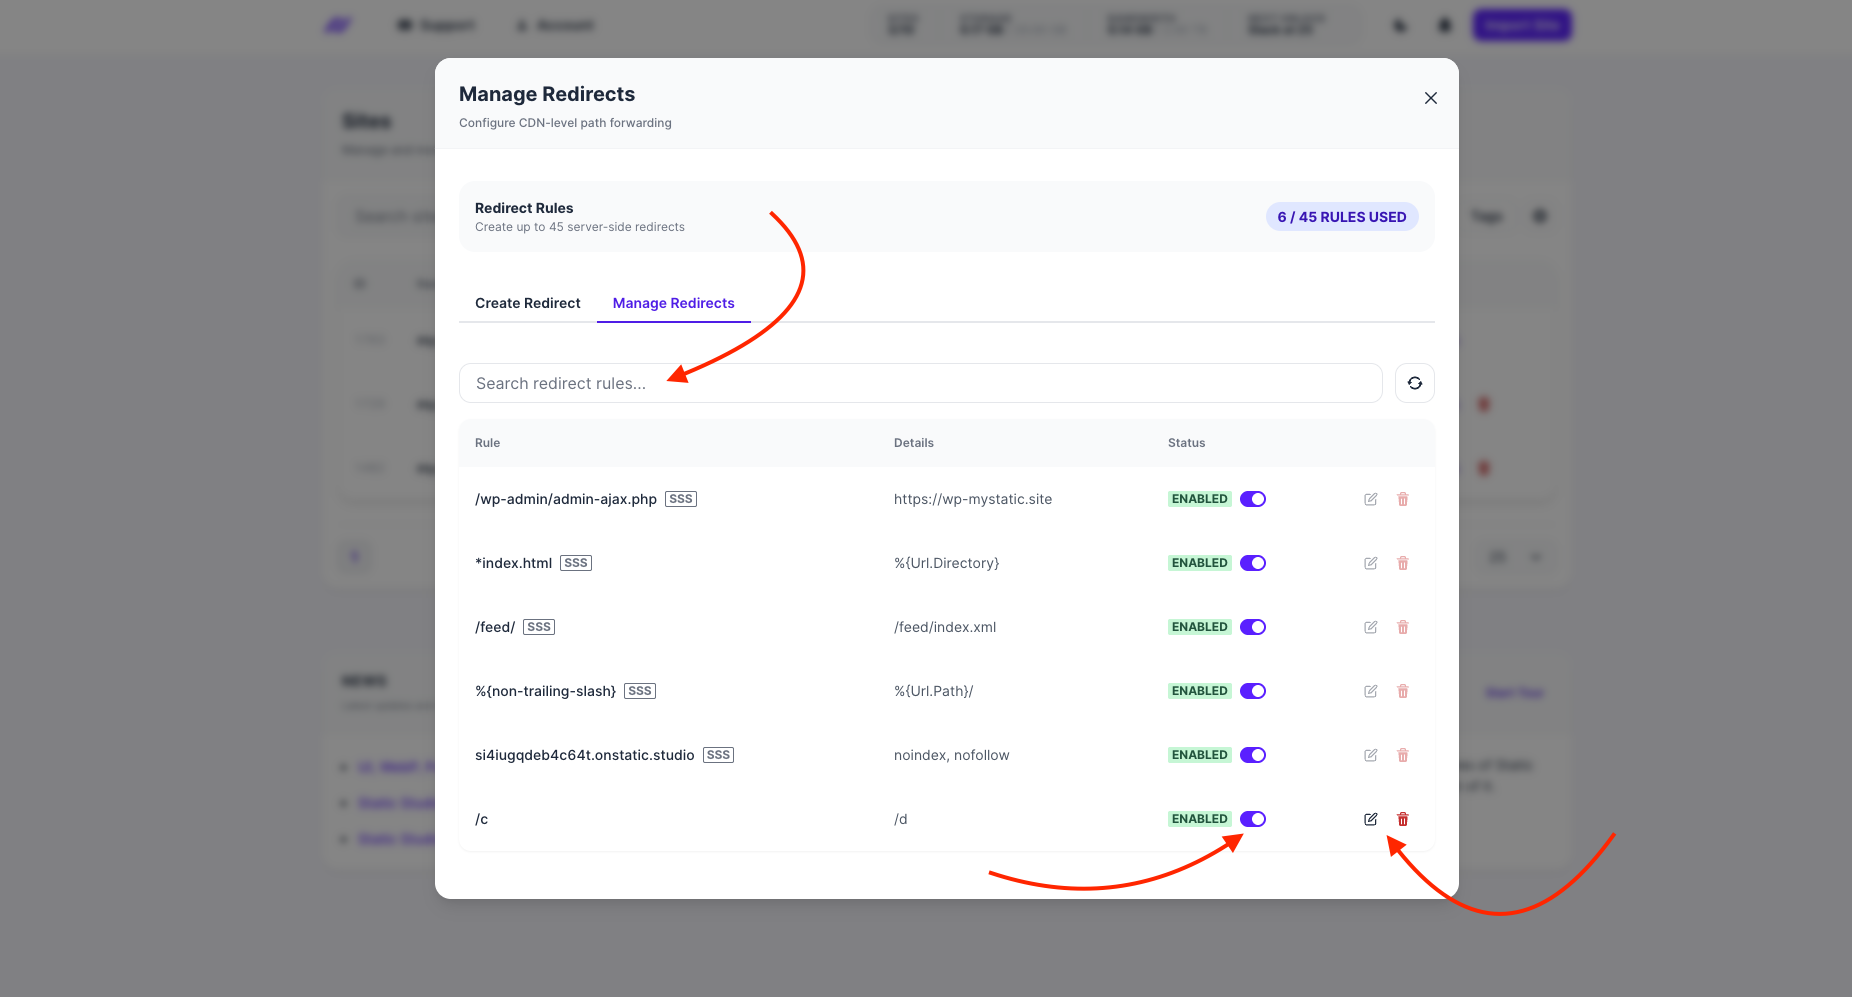This screenshot has height=997, width=1852.
Task: Edit the /feed/ redirect rule
Action: click(1370, 627)
